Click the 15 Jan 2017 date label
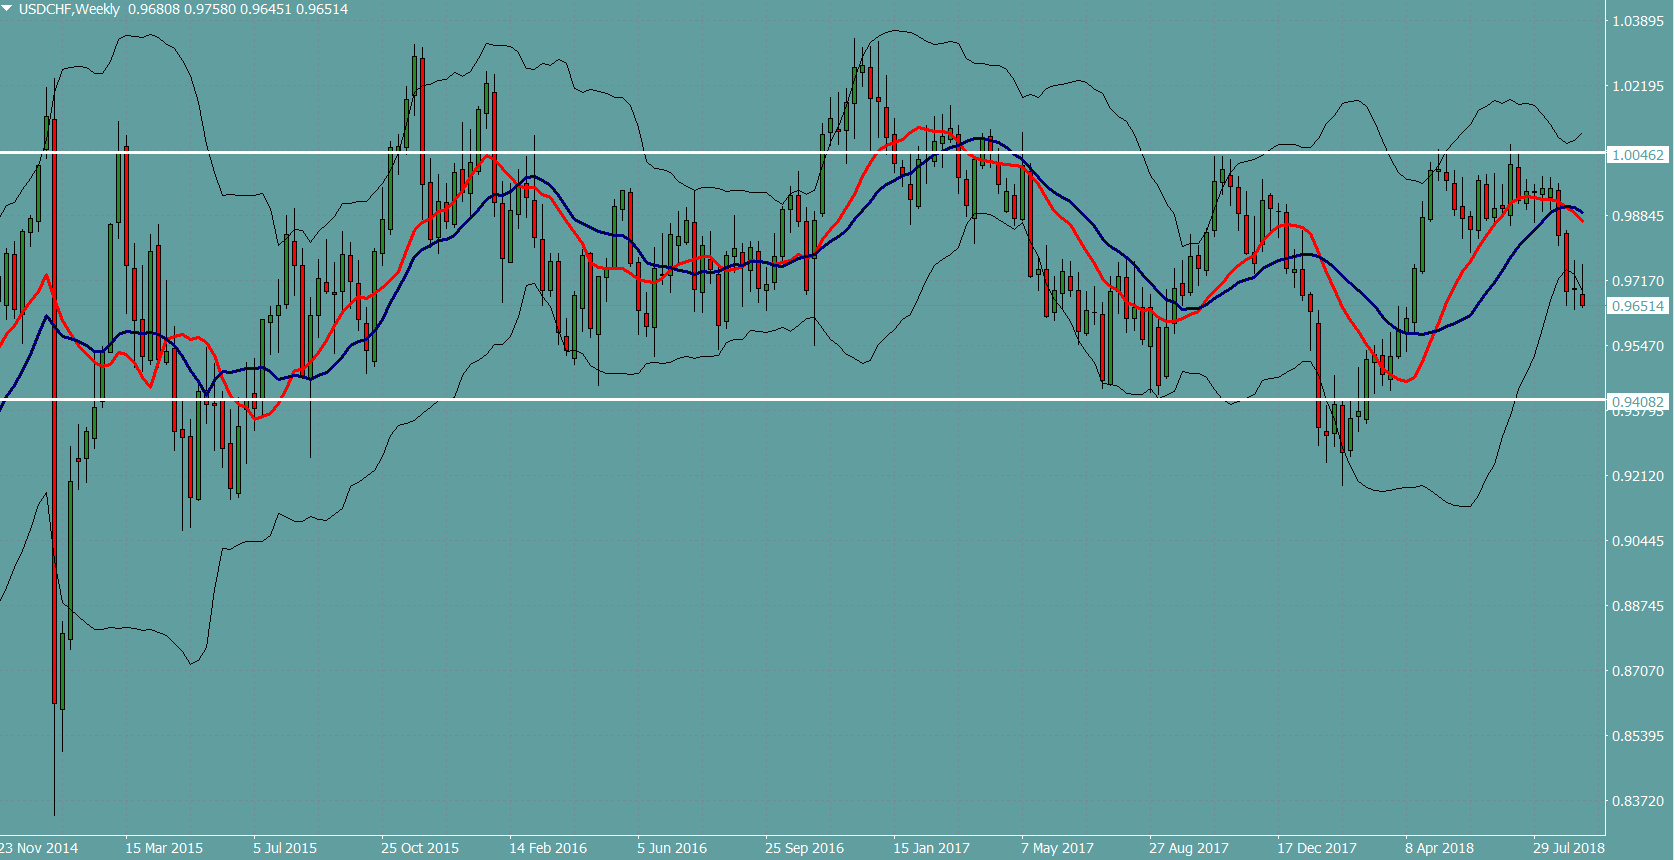1675x860 pixels. click(931, 848)
